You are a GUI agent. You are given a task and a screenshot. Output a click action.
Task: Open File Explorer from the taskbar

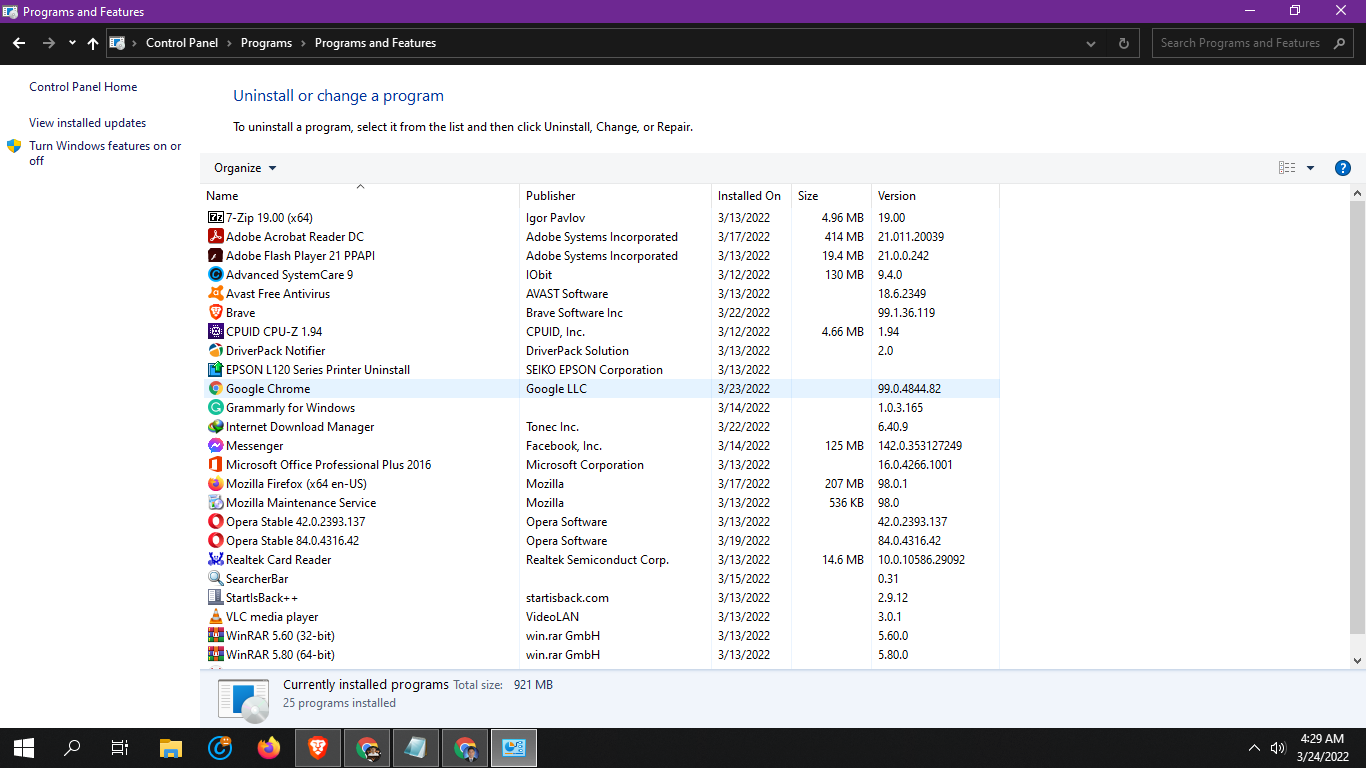(171, 748)
